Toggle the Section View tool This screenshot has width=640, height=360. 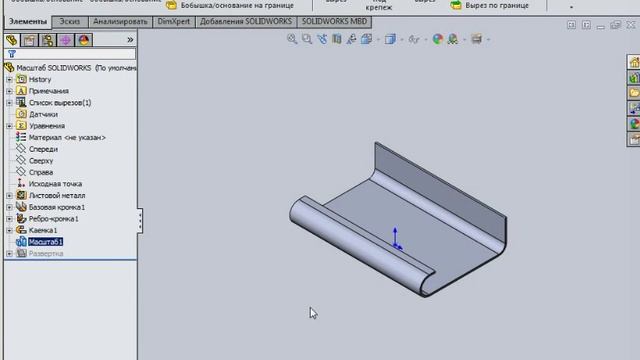click(337, 39)
